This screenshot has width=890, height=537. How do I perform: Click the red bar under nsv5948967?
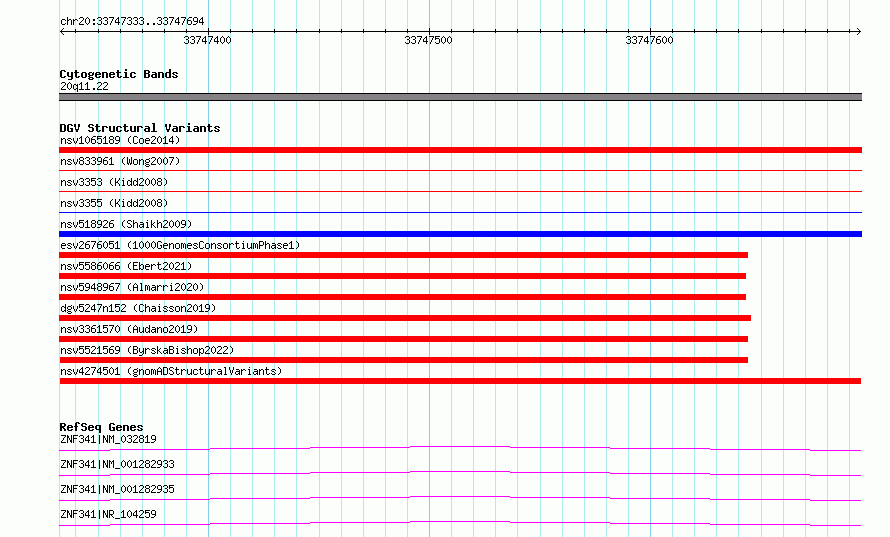coord(402,297)
